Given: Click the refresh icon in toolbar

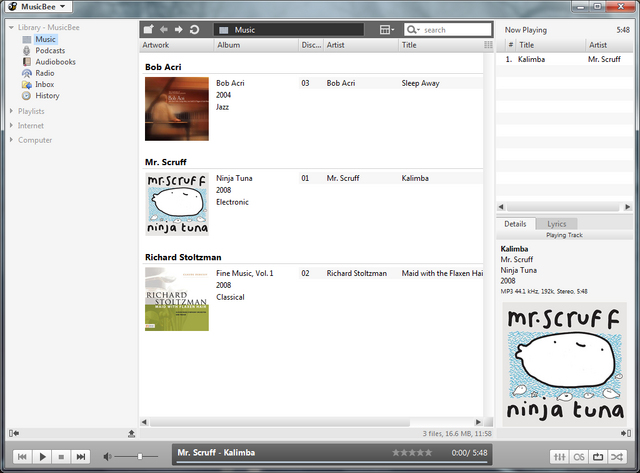Looking at the screenshot, I should point(194,29).
